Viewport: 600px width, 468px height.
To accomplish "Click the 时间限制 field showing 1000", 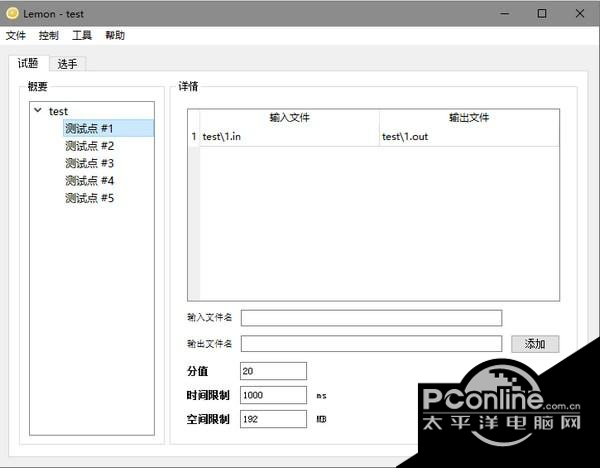I will [x=273, y=395].
